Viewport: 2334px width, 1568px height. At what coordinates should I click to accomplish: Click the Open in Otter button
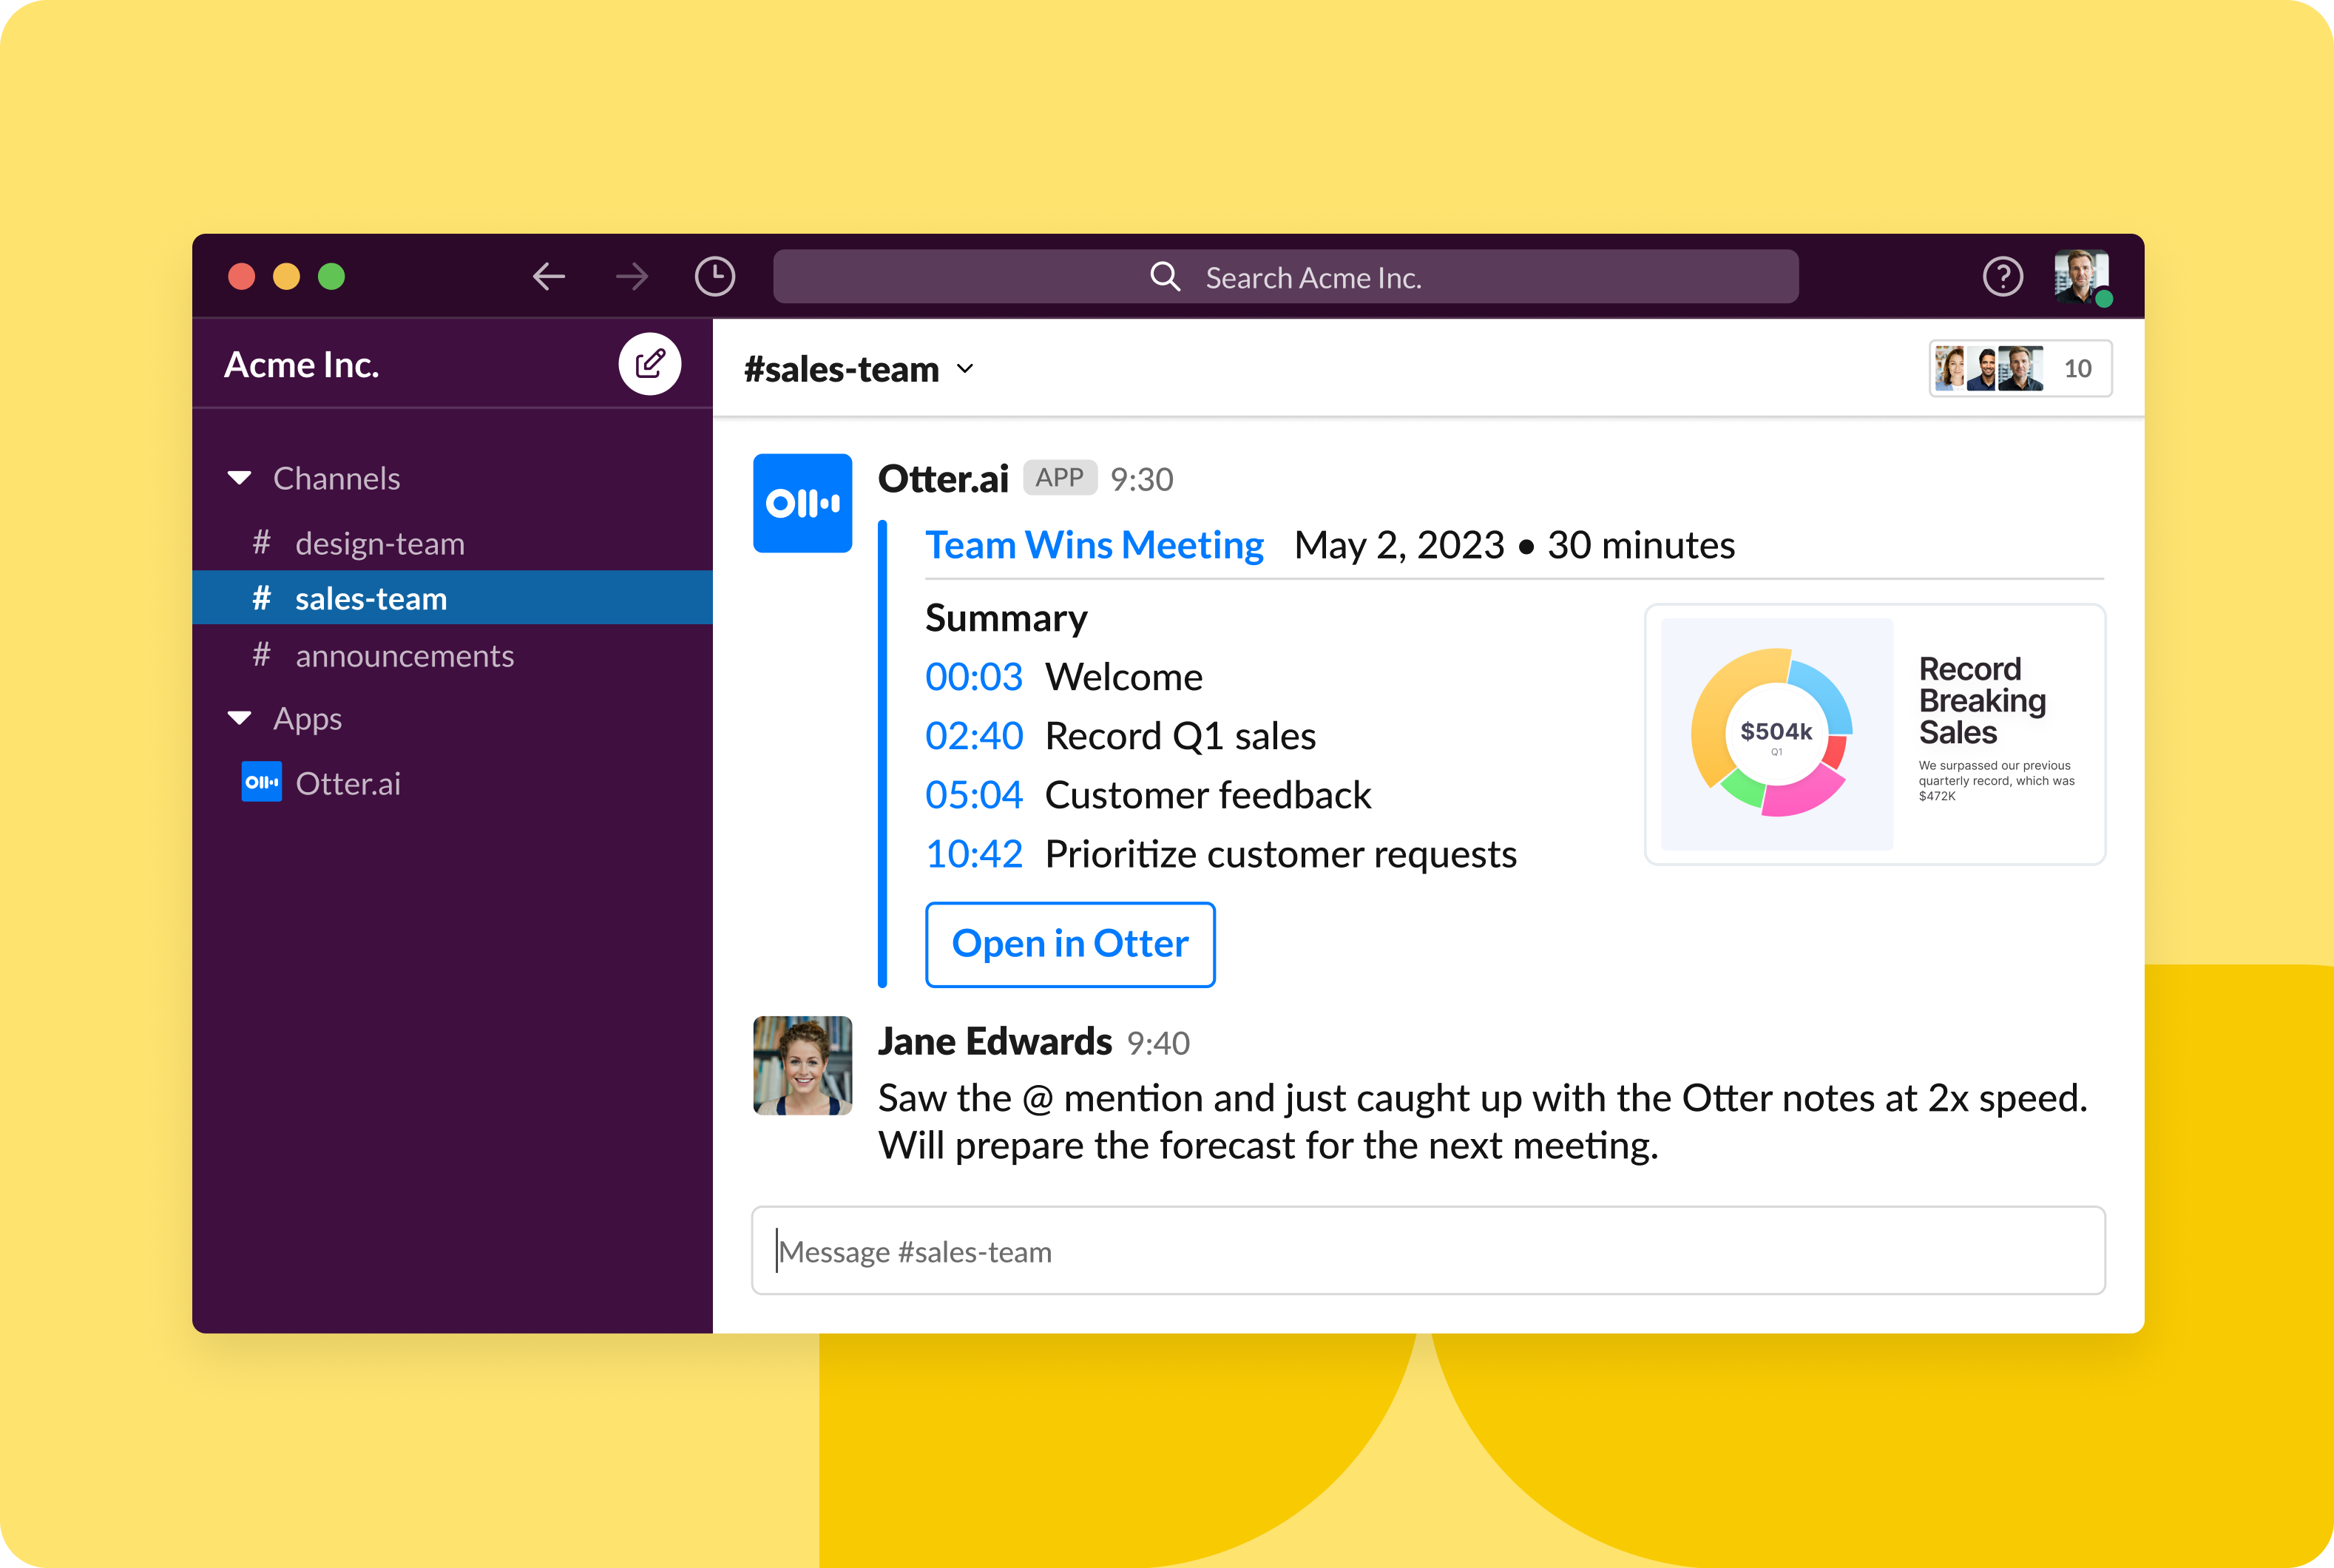pyautogui.click(x=1069, y=944)
